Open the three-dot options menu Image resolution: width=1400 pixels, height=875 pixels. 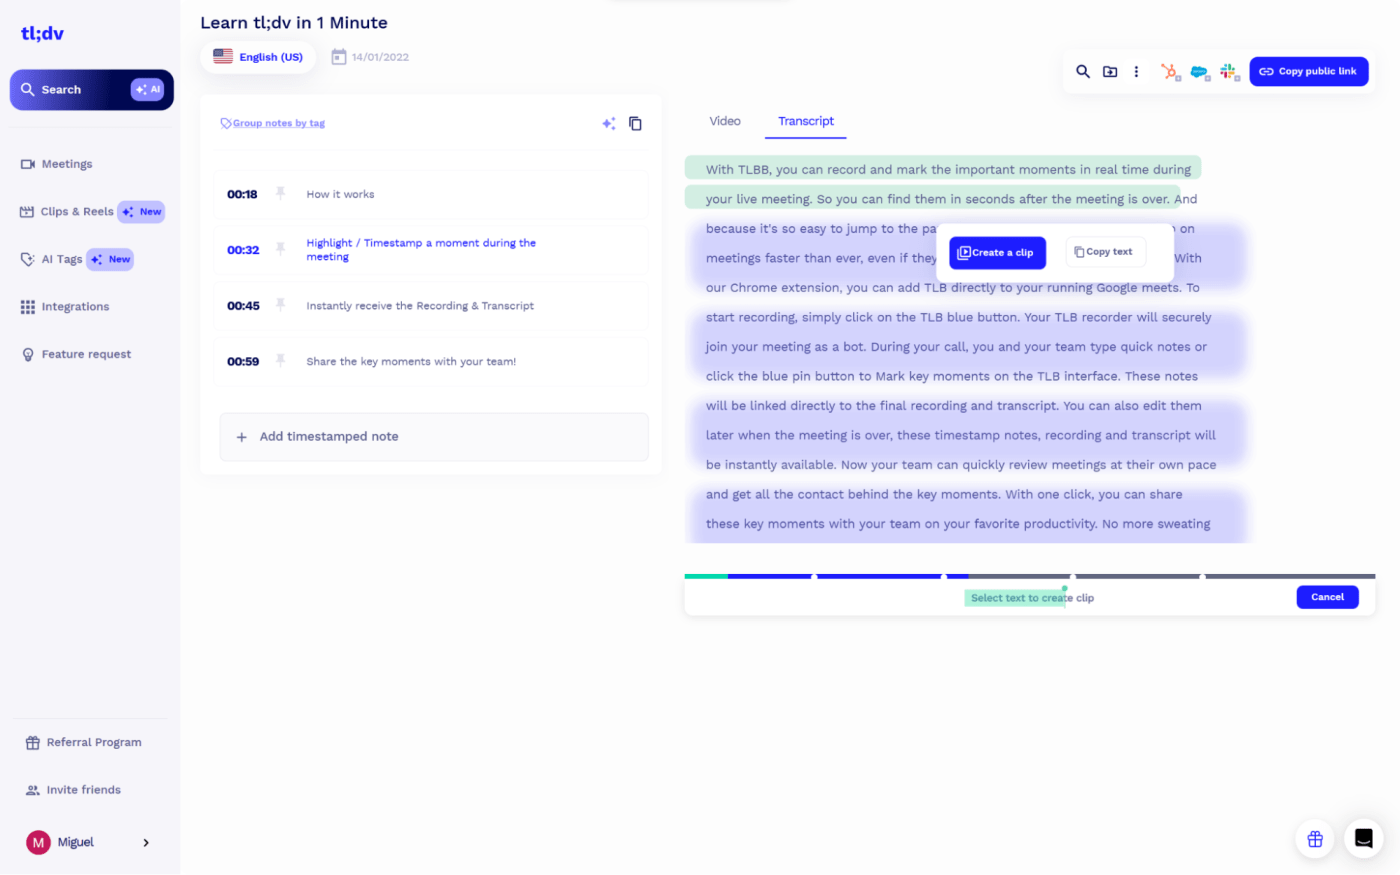coord(1137,71)
